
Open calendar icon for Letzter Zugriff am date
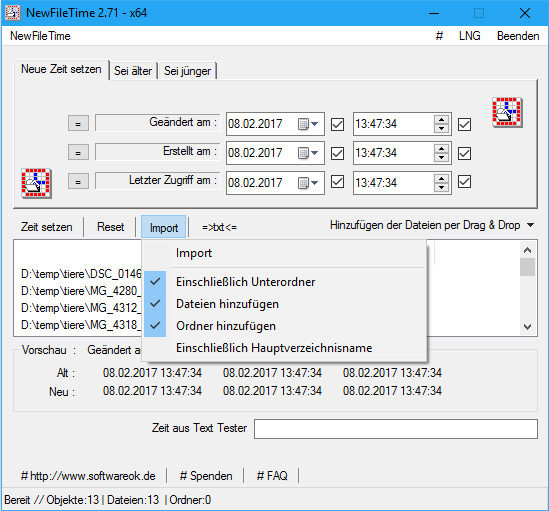pyautogui.click(x=303, y=183)
